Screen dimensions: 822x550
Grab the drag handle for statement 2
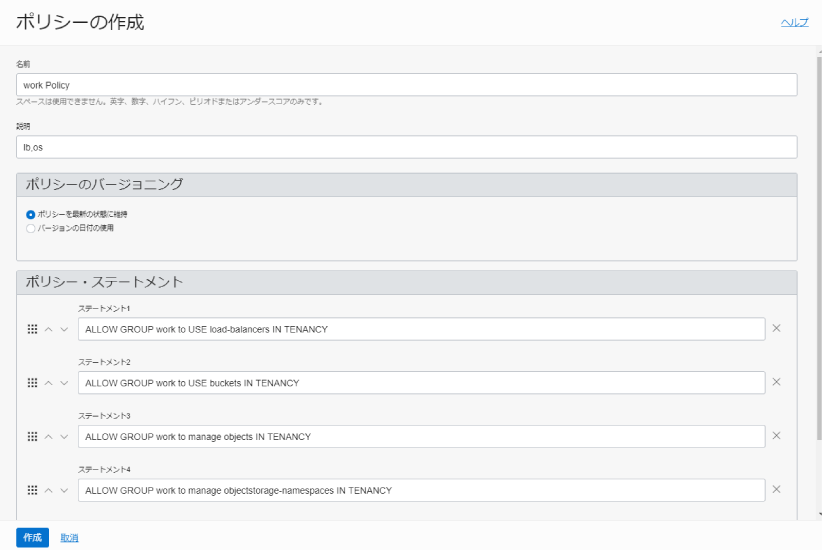(x=33, y=383)
